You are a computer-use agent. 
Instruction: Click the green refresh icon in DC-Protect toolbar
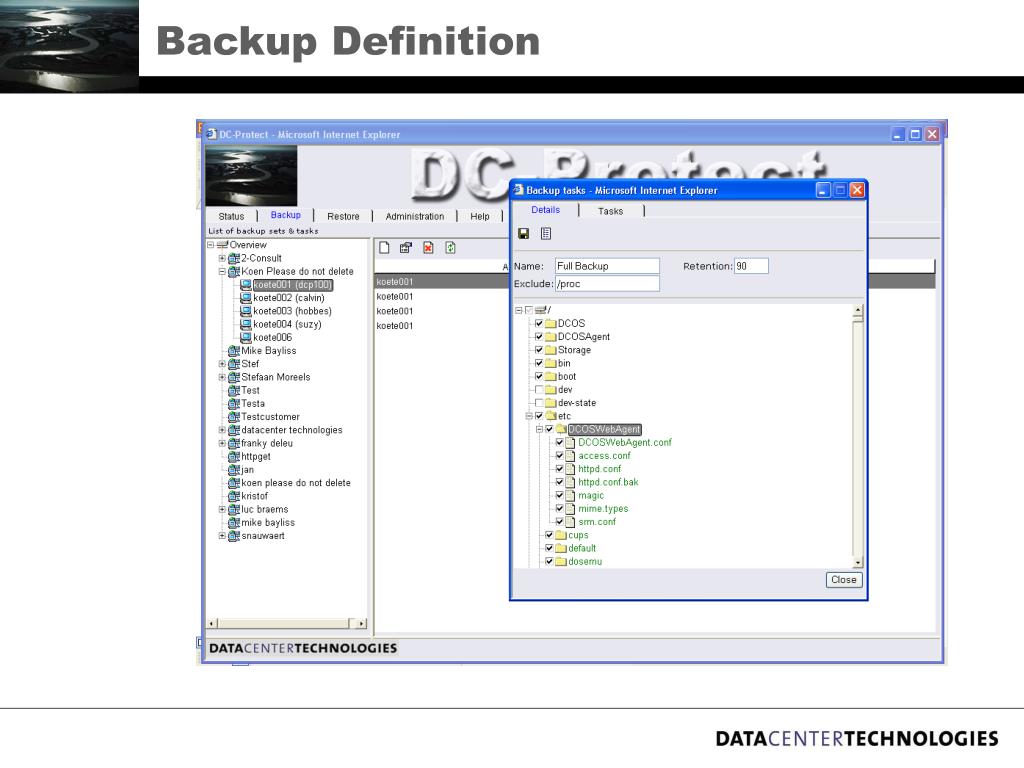pos(451,248)
